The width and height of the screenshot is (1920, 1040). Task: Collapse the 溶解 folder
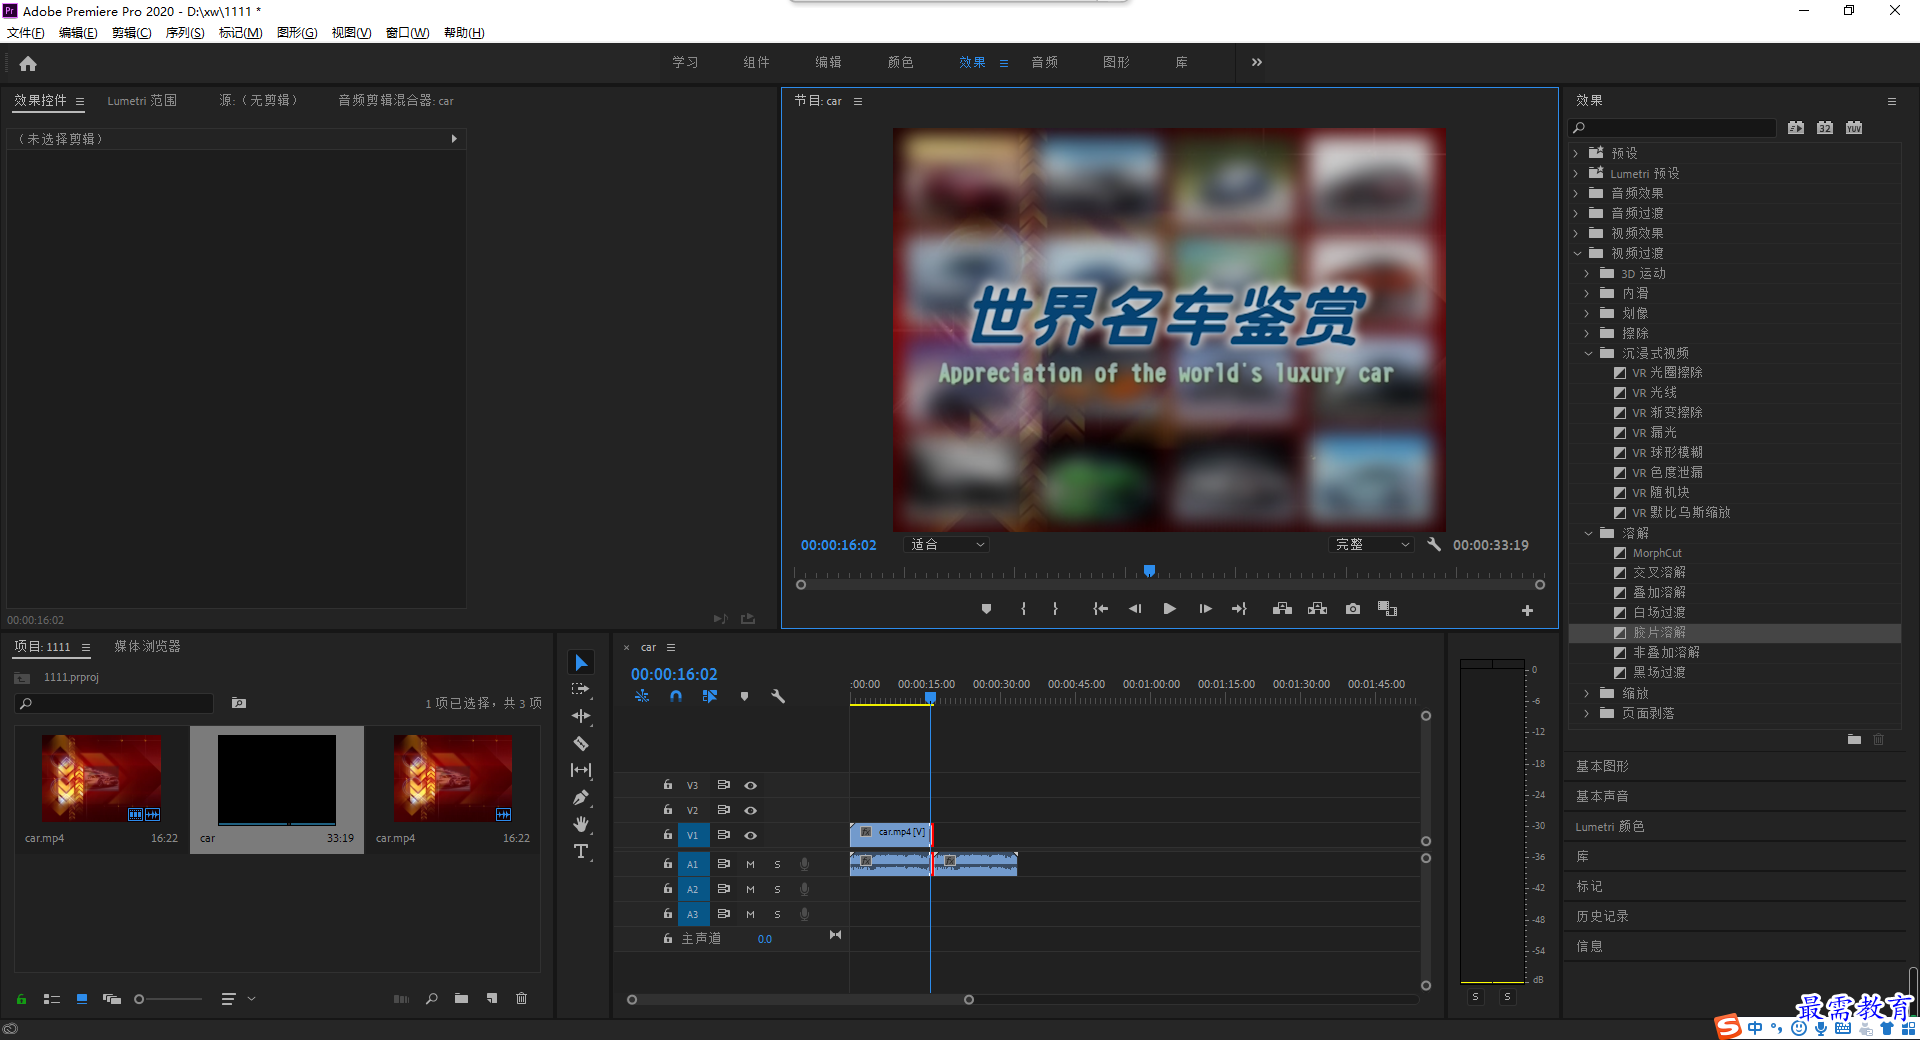pos(1588,533)
